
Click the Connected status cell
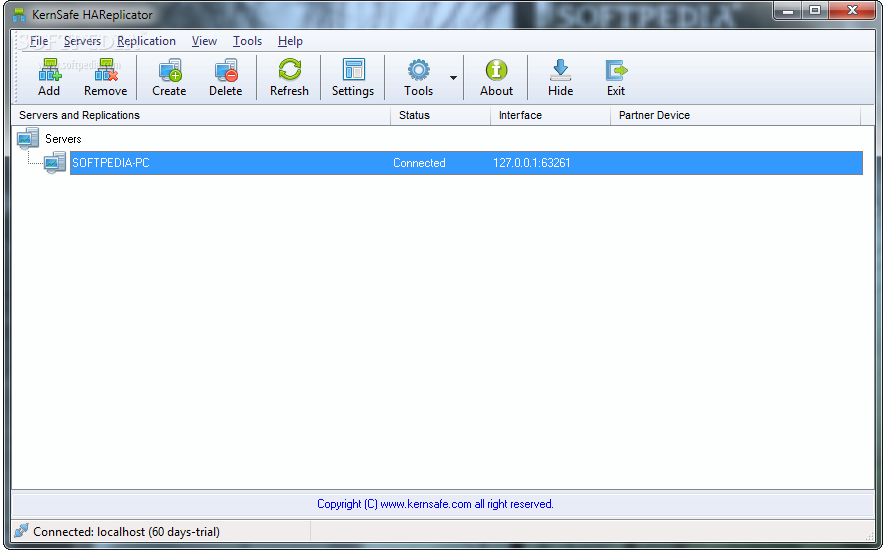point(419,163)
